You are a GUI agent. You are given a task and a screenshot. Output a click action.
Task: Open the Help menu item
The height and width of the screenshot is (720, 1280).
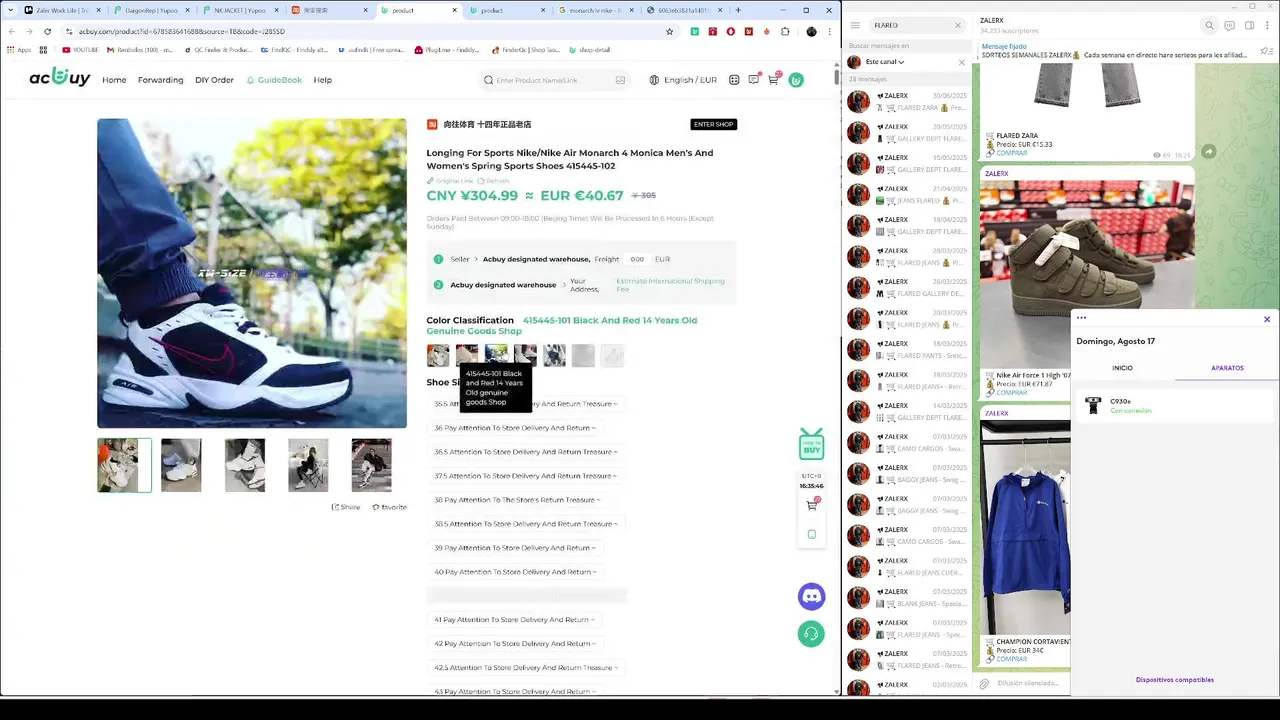tap(322, 80)
